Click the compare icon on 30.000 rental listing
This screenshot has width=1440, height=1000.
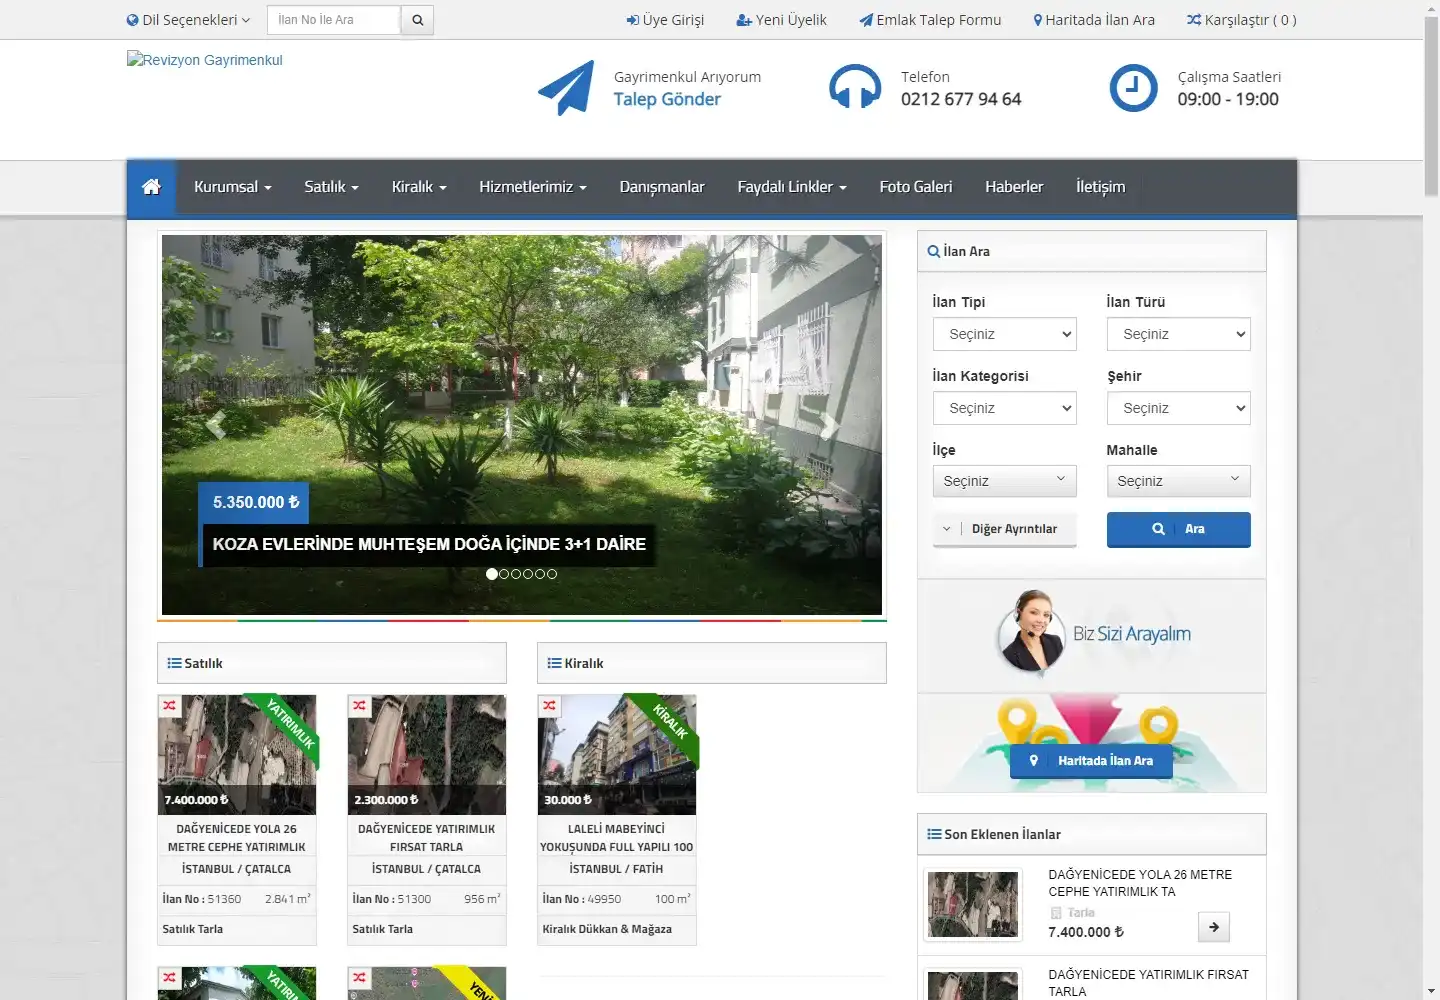coord(550,706)
